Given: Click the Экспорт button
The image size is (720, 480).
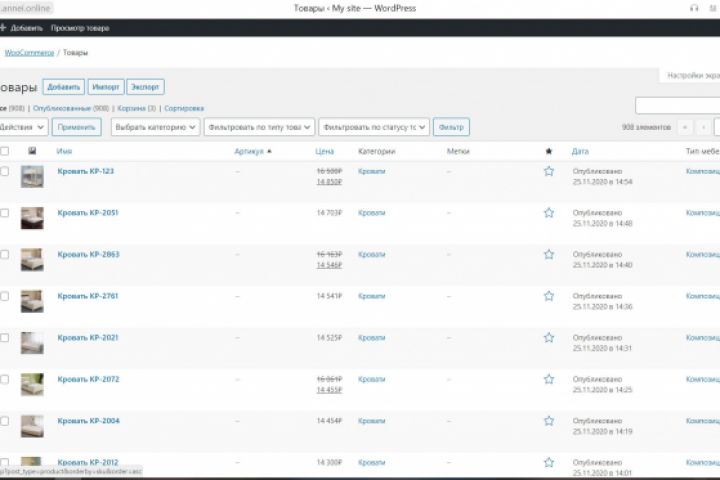Looking at the screenshot, I should click(x=145, y=87).
